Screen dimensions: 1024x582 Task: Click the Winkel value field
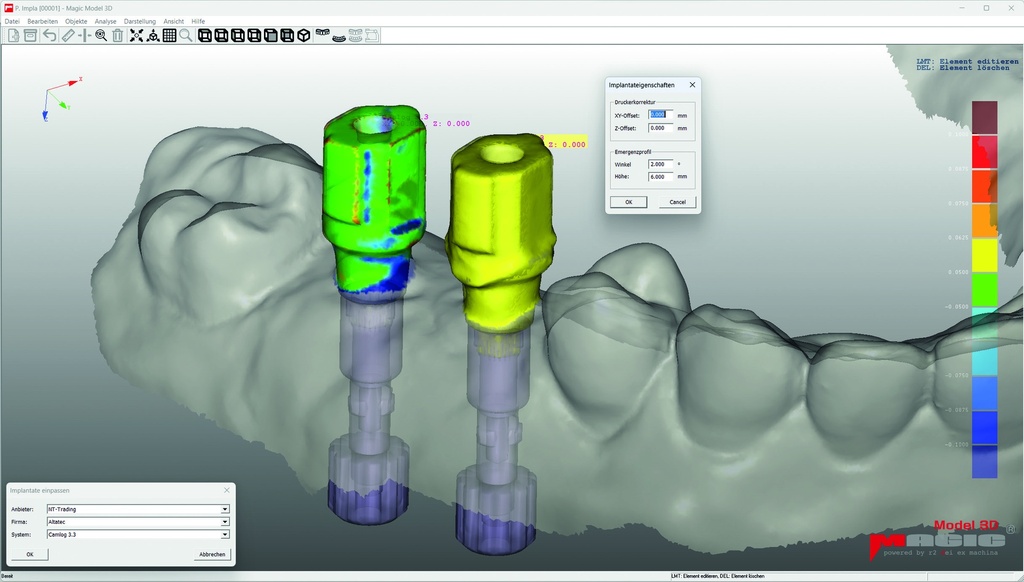[660, 164]
